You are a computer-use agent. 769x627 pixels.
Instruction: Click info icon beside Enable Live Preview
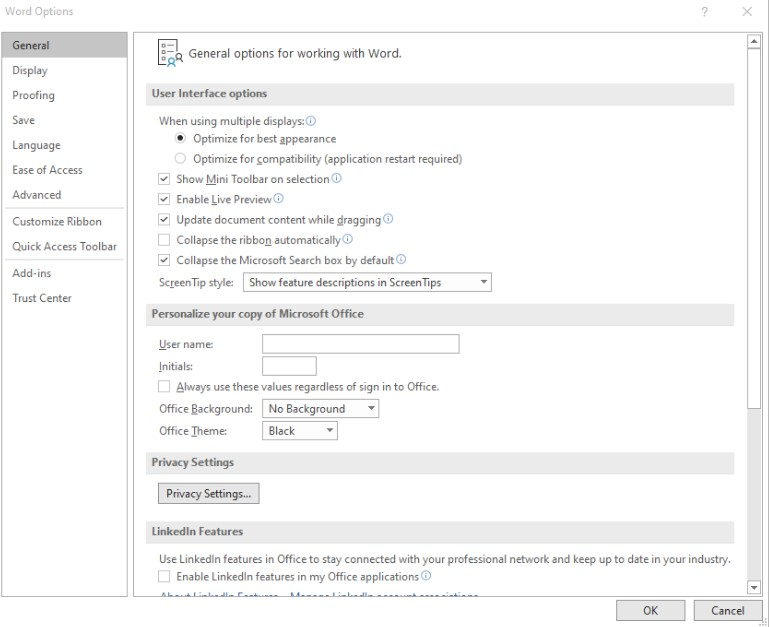pyautogui.click(x=278, y=199)
